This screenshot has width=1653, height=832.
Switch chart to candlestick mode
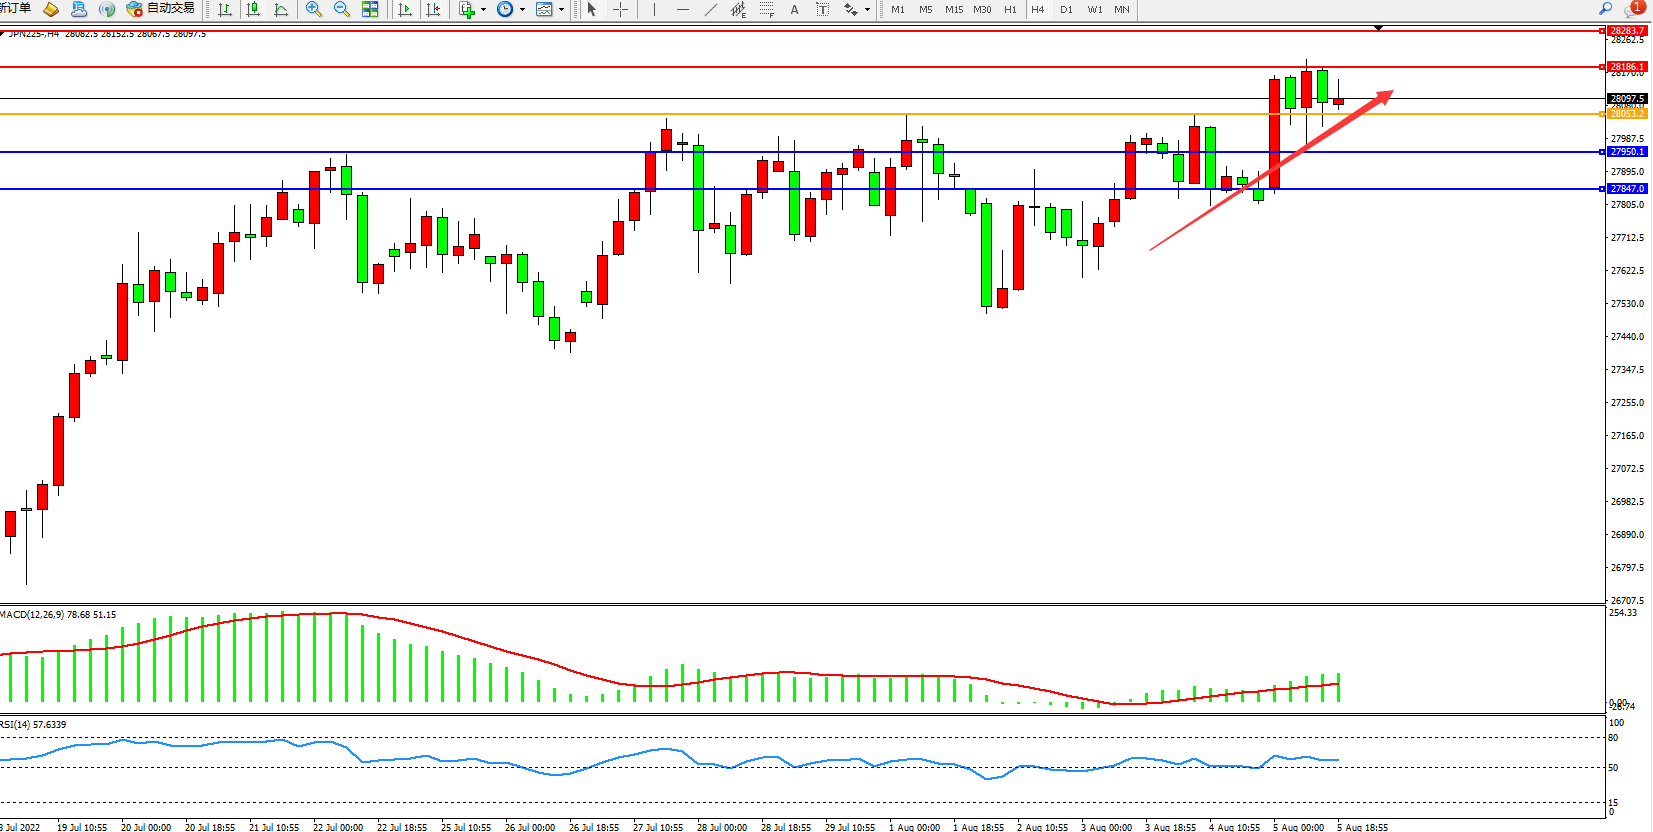coord(253,10)
